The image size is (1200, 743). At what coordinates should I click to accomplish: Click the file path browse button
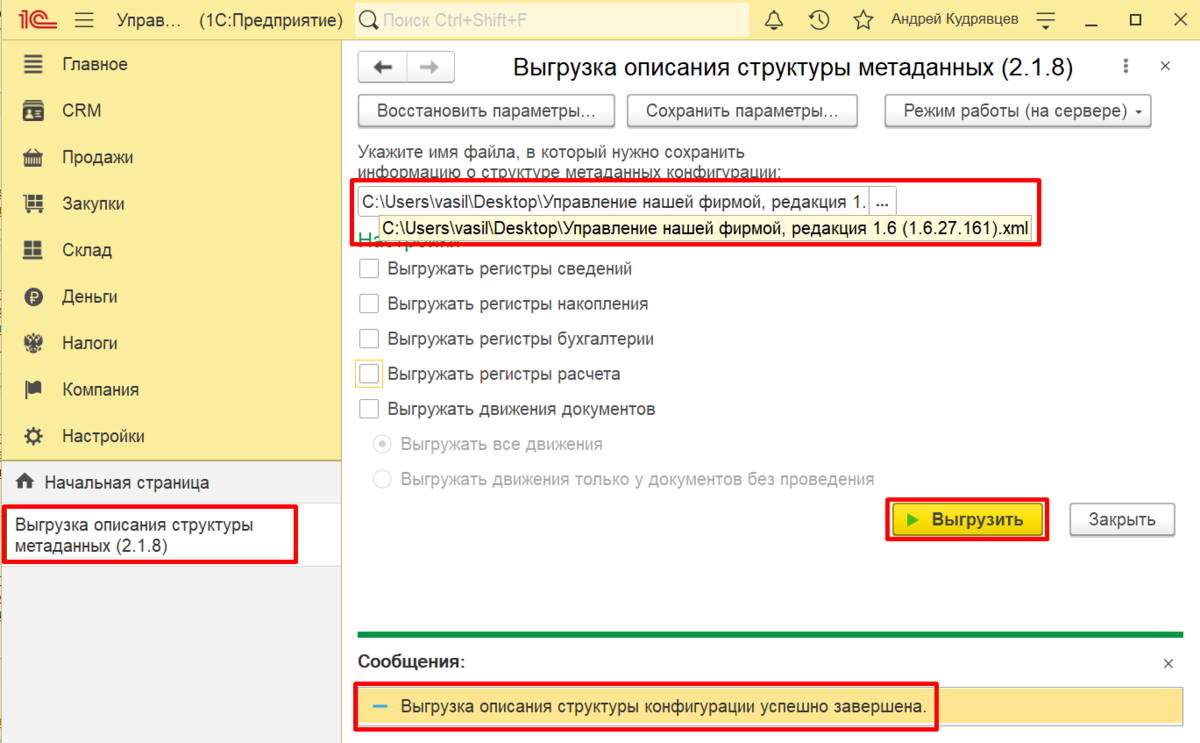[x=882, y=199]
